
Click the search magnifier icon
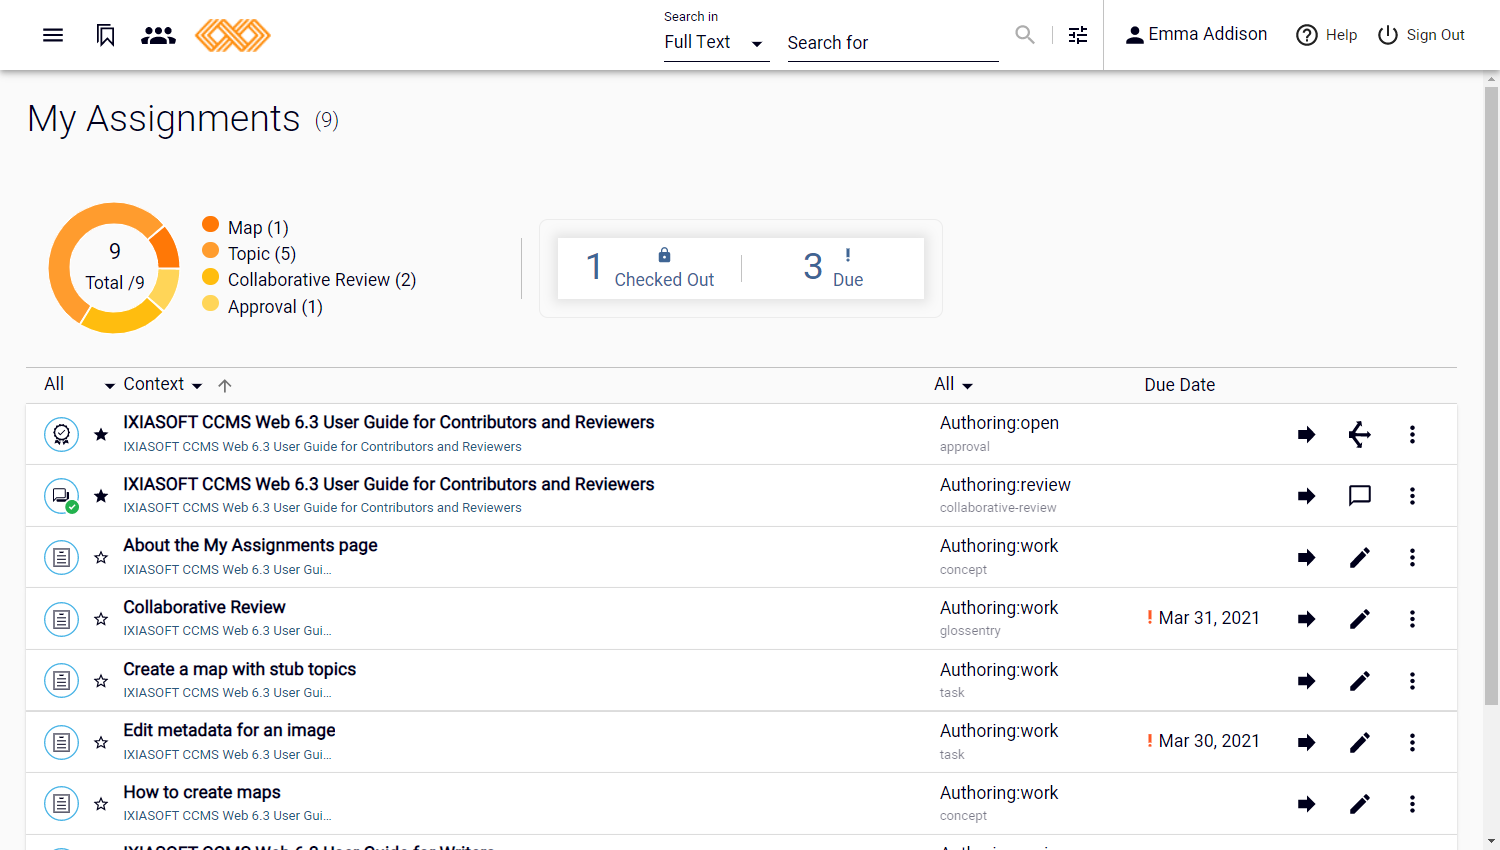pos(1025,35)
